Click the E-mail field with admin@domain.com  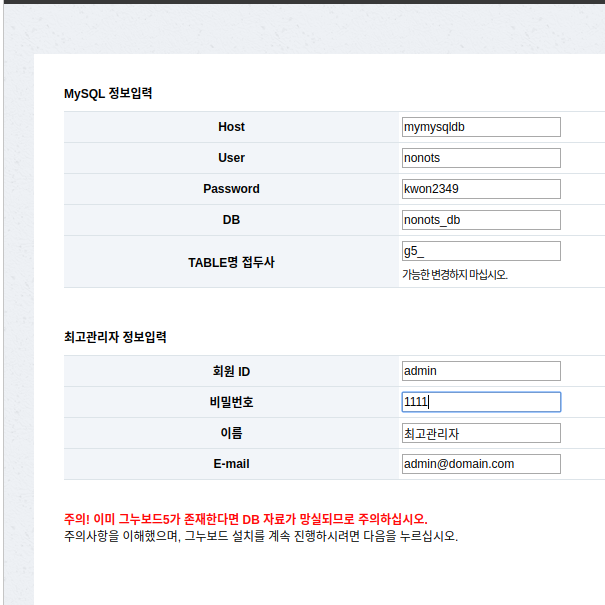point(480,464)
